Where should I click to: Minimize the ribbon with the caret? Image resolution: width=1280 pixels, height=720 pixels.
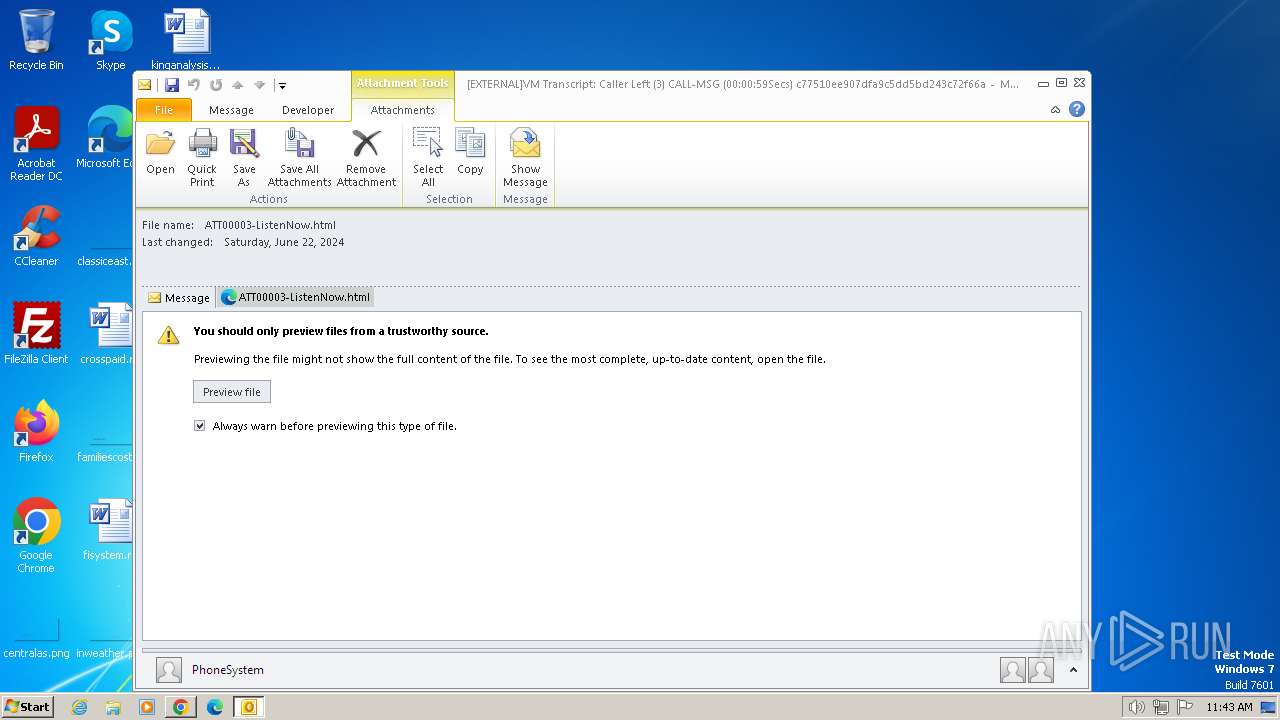click(x=1055, y=110)
